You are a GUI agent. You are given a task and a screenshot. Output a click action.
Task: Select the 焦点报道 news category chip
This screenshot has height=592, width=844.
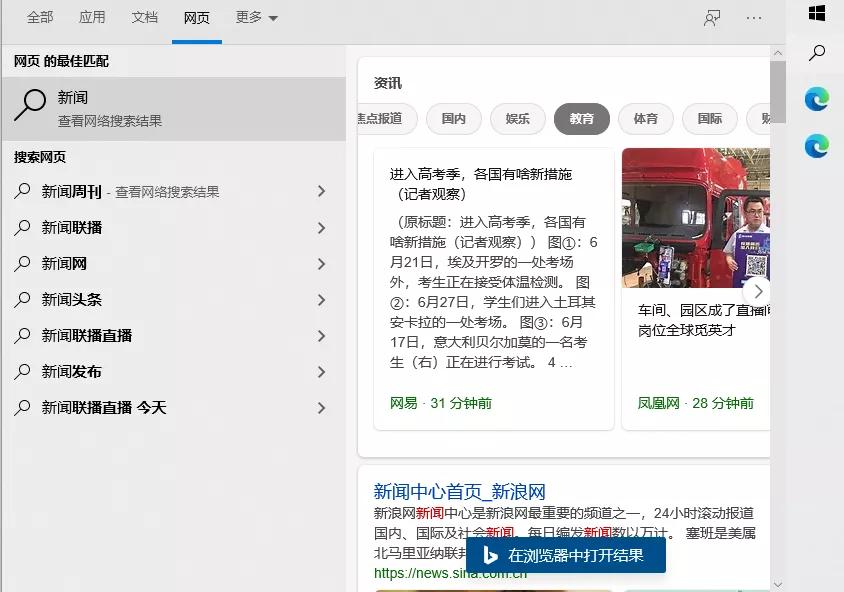387,118
